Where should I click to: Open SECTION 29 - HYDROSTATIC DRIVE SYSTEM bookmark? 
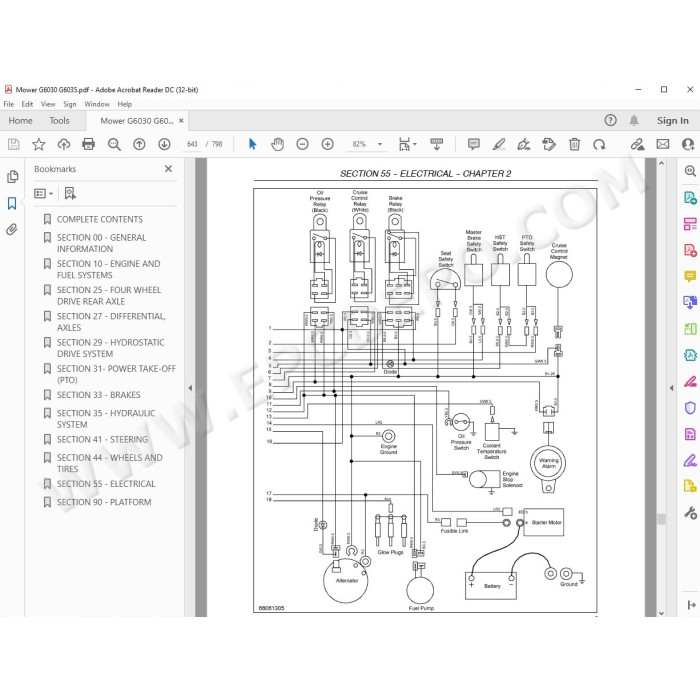pyautogui.click(x=110, y=348)
